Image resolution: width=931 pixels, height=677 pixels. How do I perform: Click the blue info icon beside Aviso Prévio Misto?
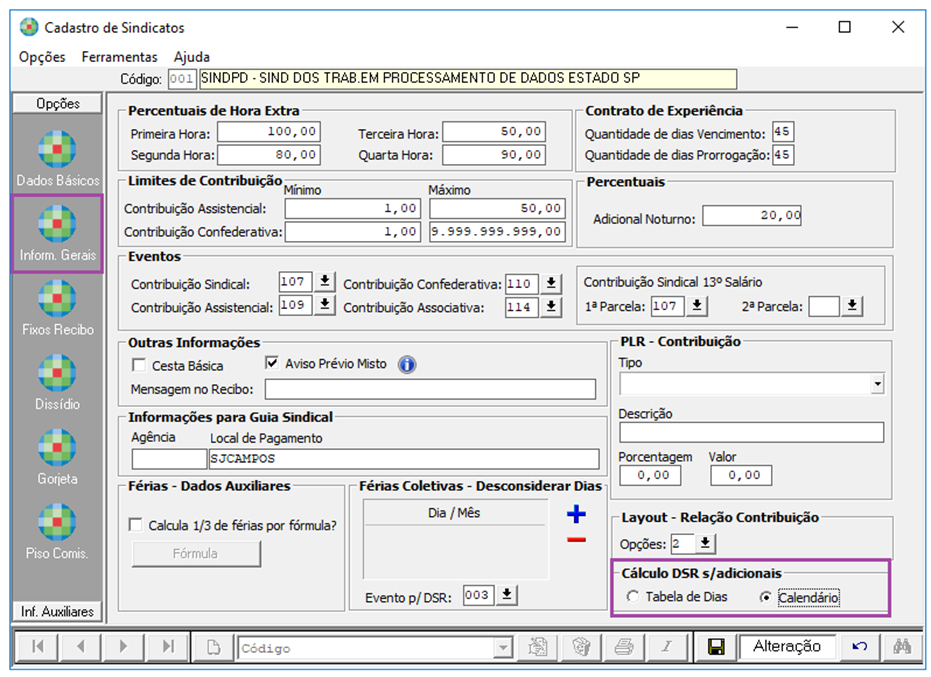coord(407,364)
